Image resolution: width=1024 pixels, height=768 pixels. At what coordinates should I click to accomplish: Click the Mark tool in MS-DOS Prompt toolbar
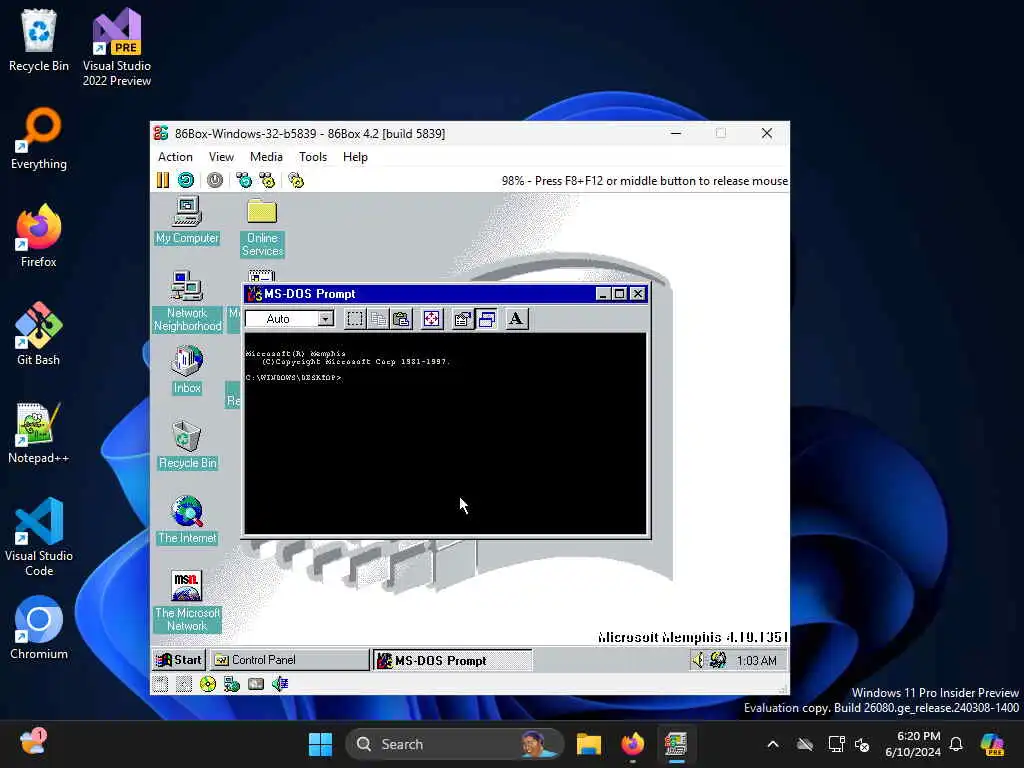point(355,319)
